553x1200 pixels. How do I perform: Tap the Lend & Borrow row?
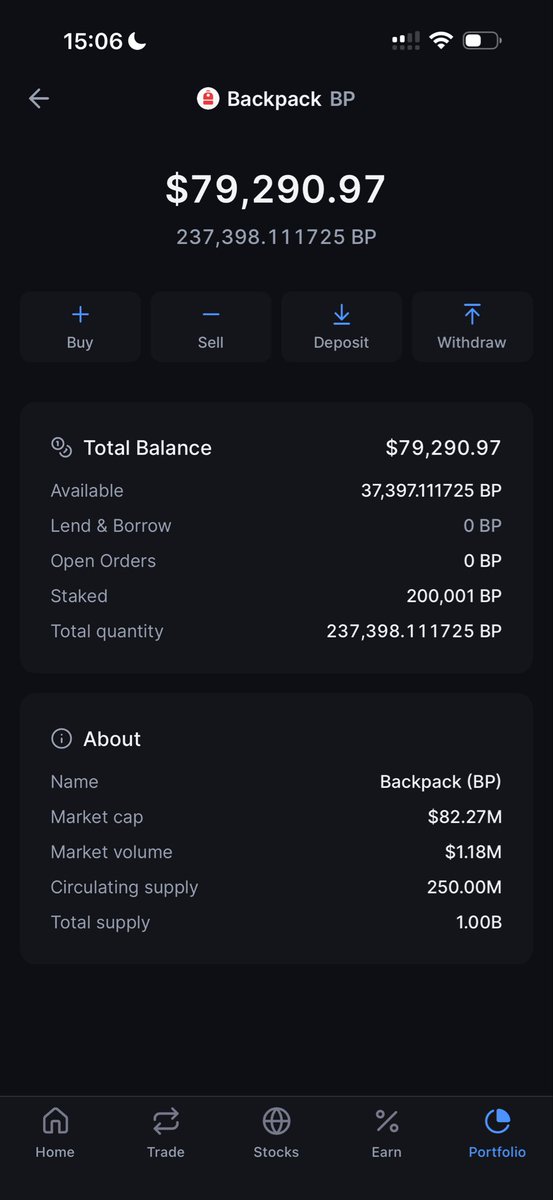coord(276,526)
